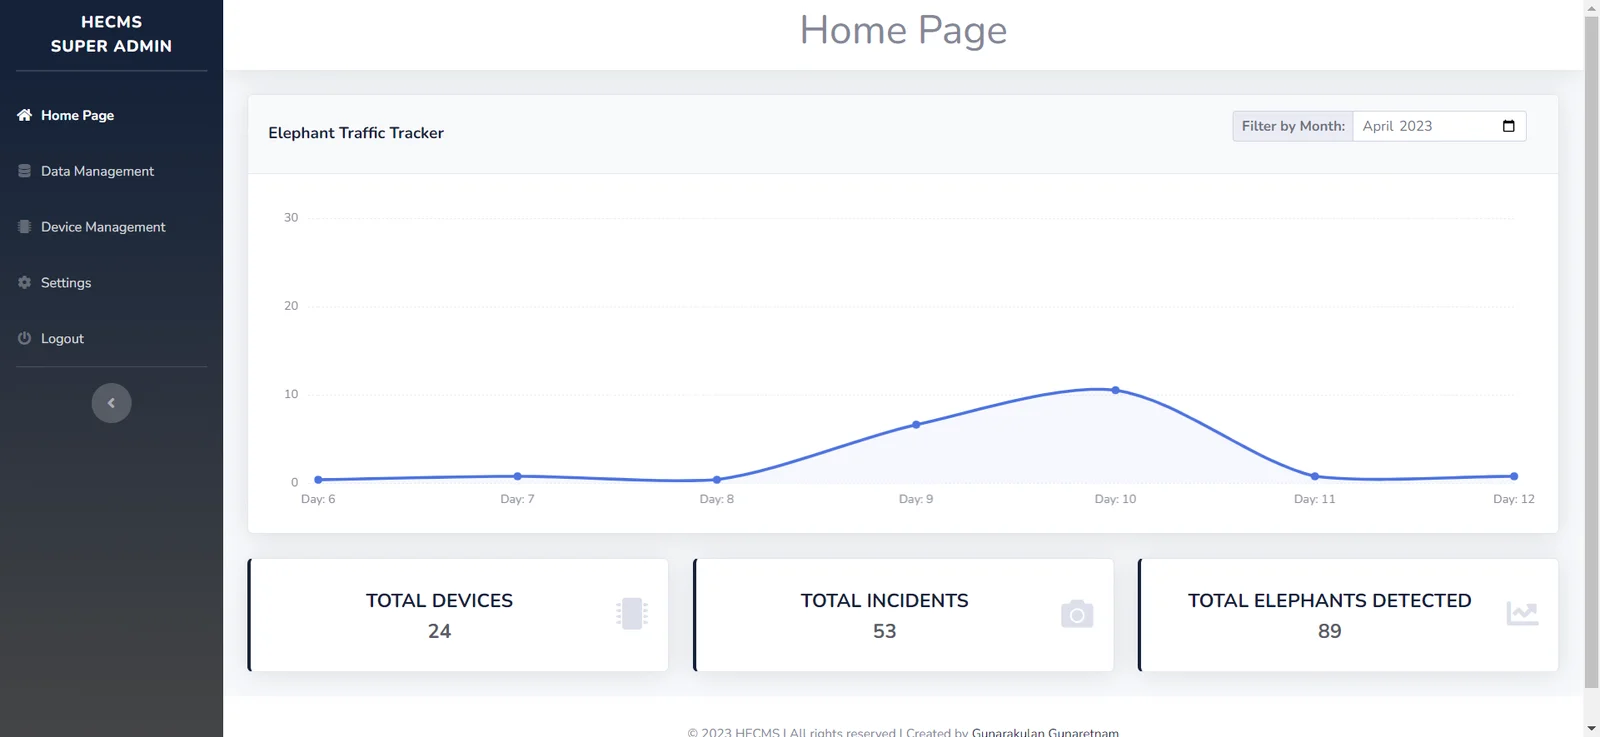Click the Day 9 chart data point
This screenshot has width=1600, height=737.
[x=916, y=425]
